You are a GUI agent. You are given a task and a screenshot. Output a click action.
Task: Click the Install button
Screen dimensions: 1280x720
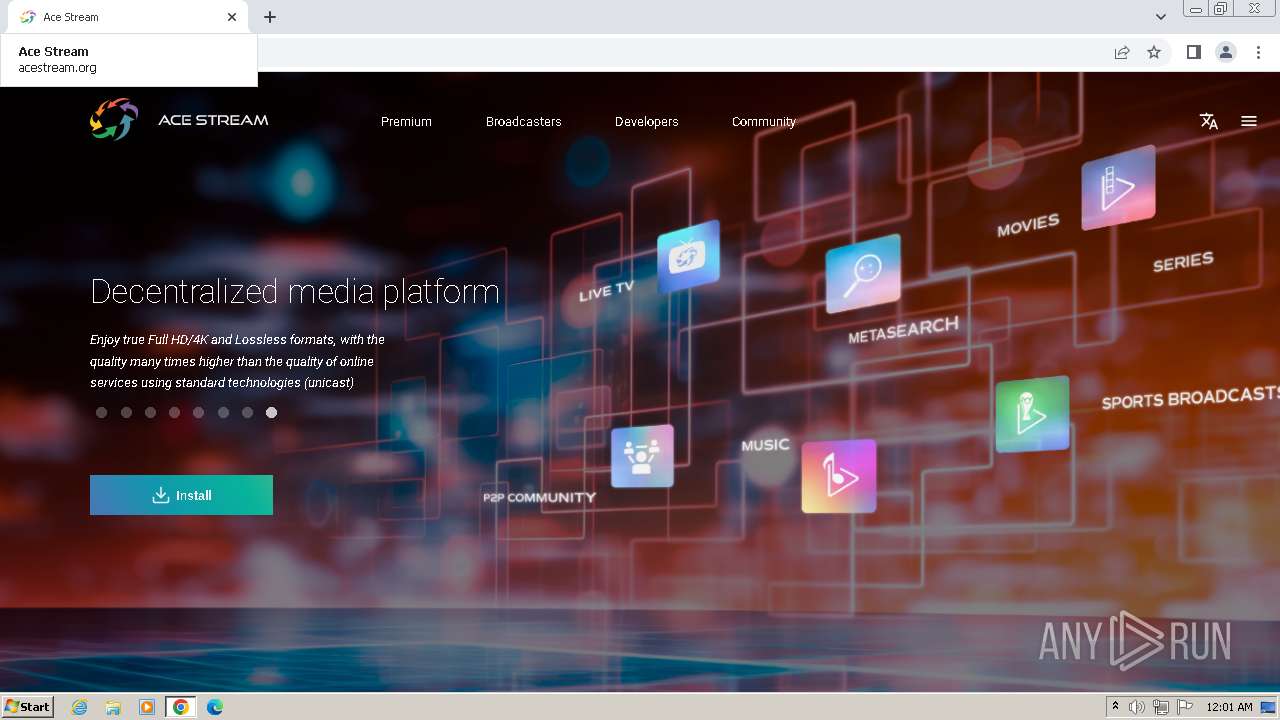tap(181, 495)
